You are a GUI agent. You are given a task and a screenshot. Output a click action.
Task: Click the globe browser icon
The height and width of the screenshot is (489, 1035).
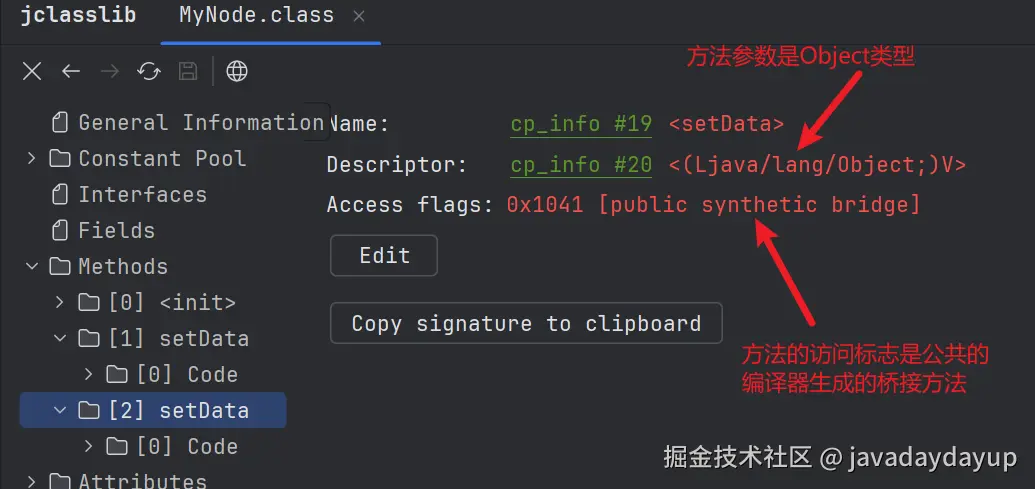[x=237, y=71]
